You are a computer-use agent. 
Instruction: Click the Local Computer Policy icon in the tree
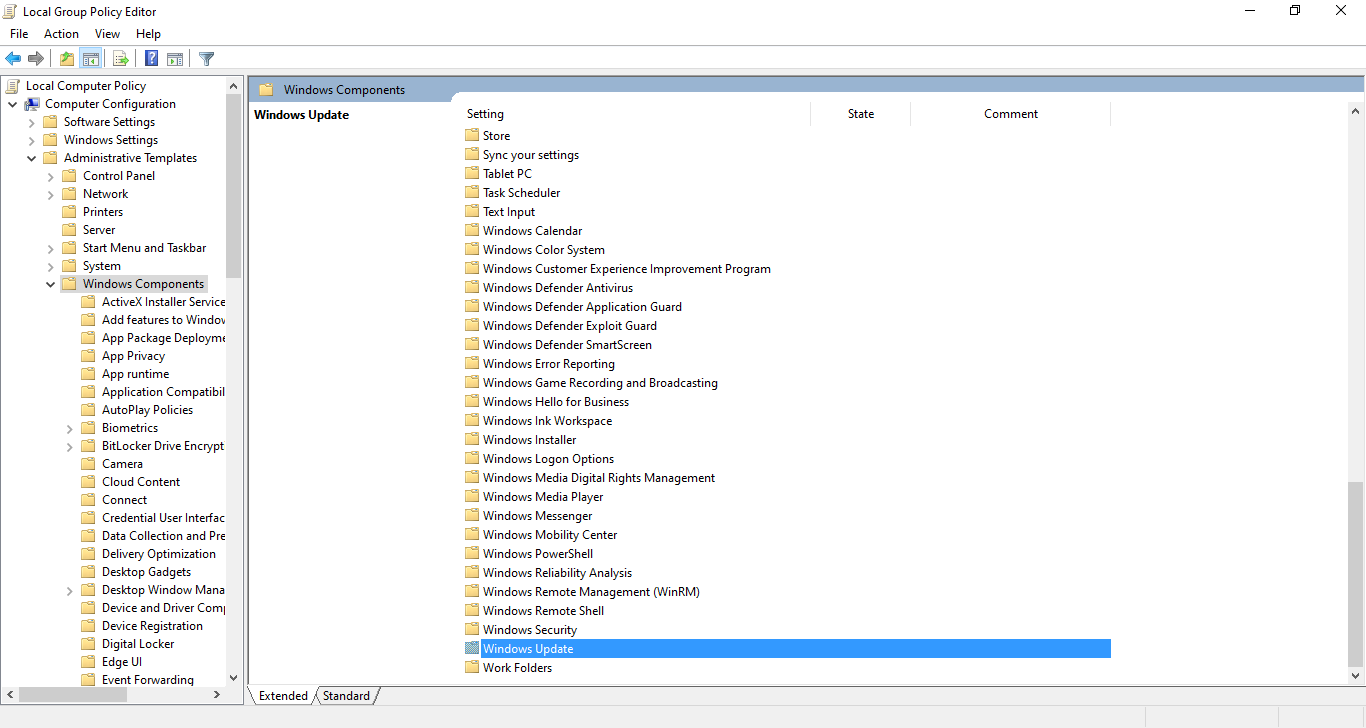pyautogui.click(x=13, y=86)
